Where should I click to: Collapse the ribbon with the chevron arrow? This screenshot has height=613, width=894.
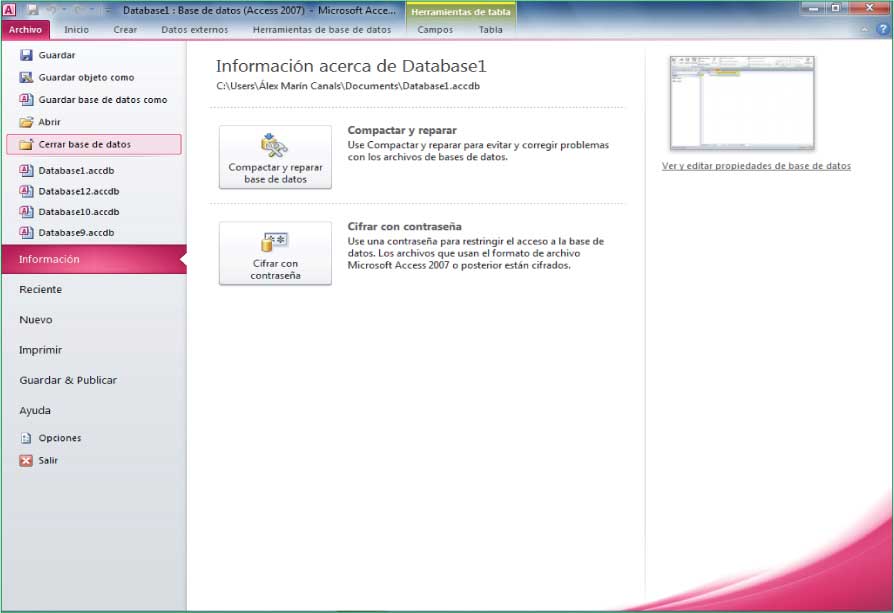tap(864, 30)
